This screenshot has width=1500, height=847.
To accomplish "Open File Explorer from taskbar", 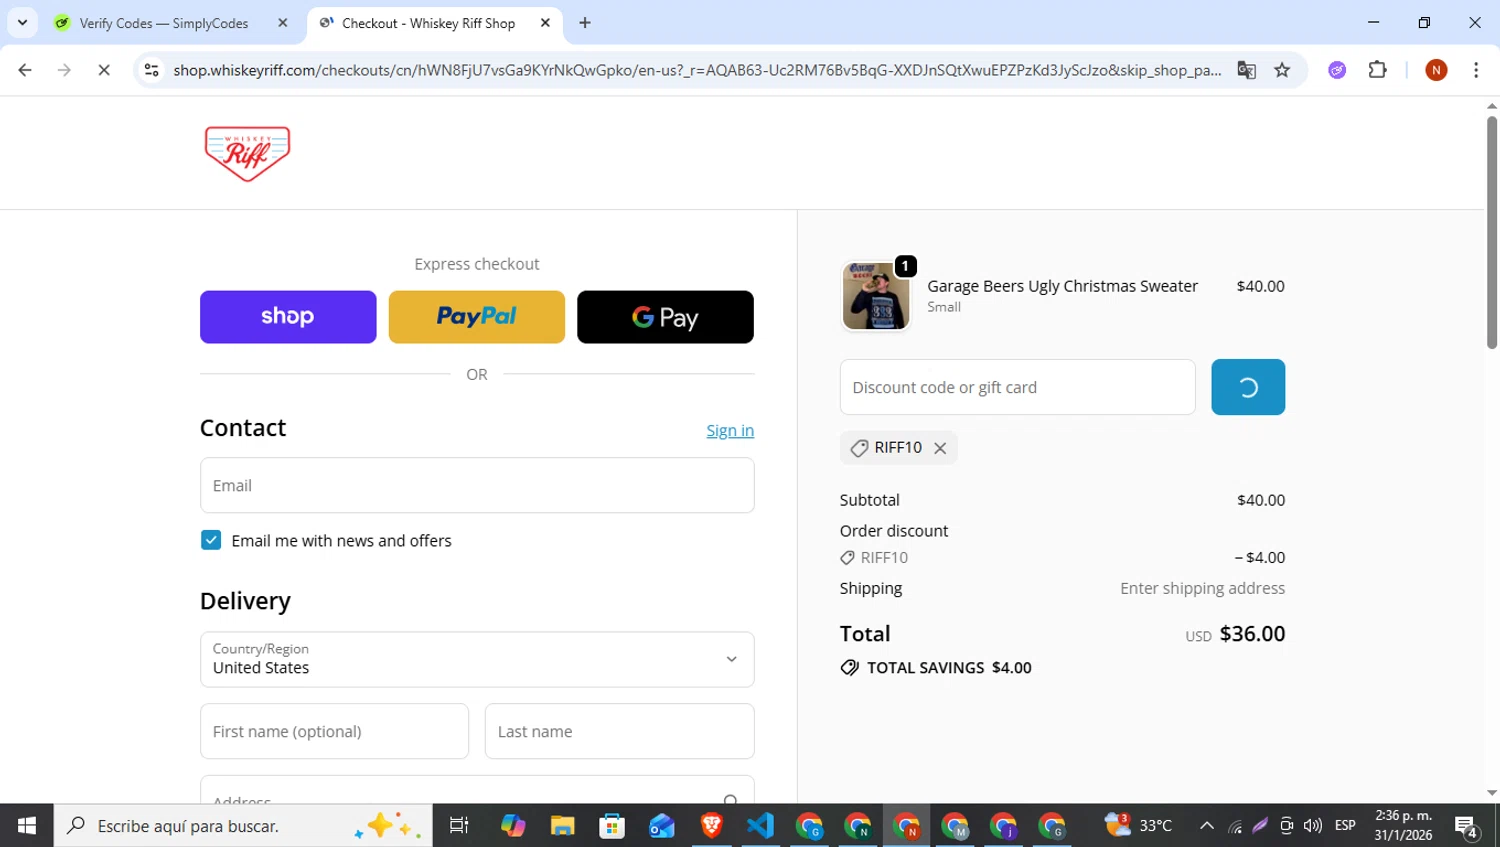I will click(562, 826).
